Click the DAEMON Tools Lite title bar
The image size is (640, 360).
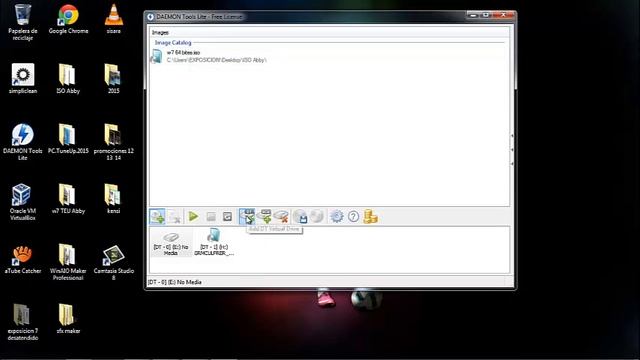pos(306,17)
